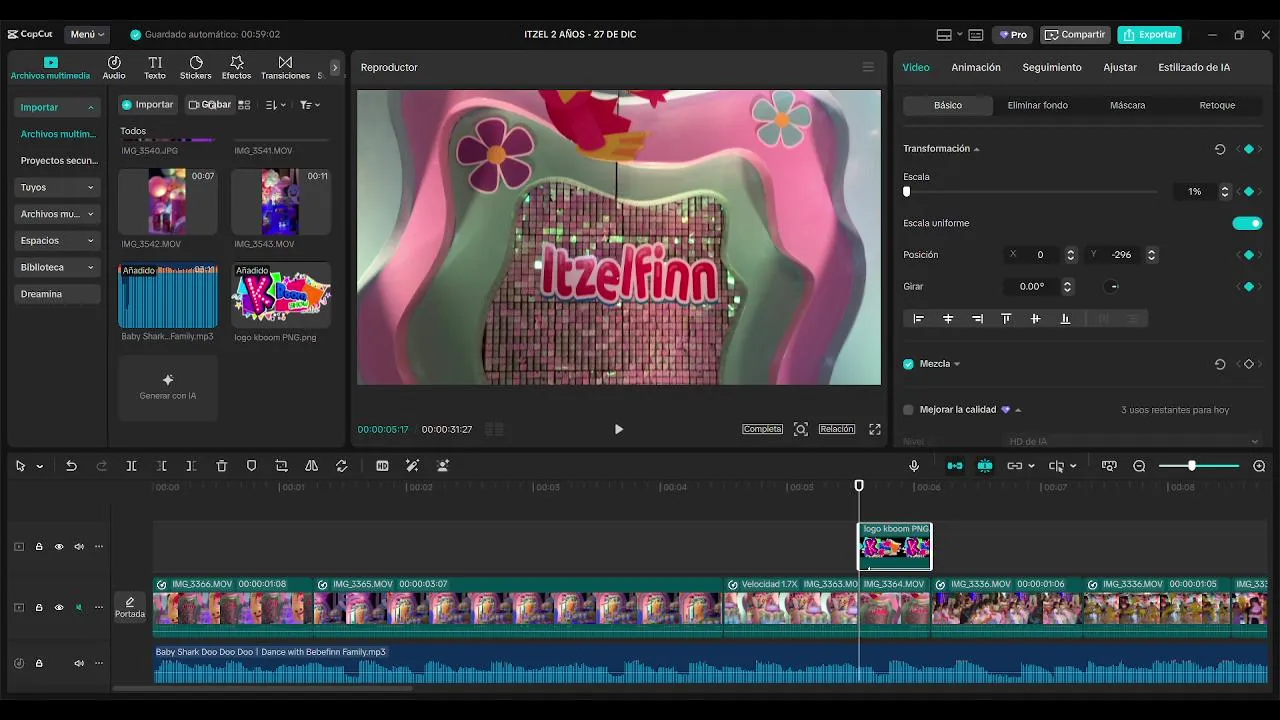Uncheck the Mezcla checkbox
This screenshot has width=1280, height=720.
click(x=908, y=364)
